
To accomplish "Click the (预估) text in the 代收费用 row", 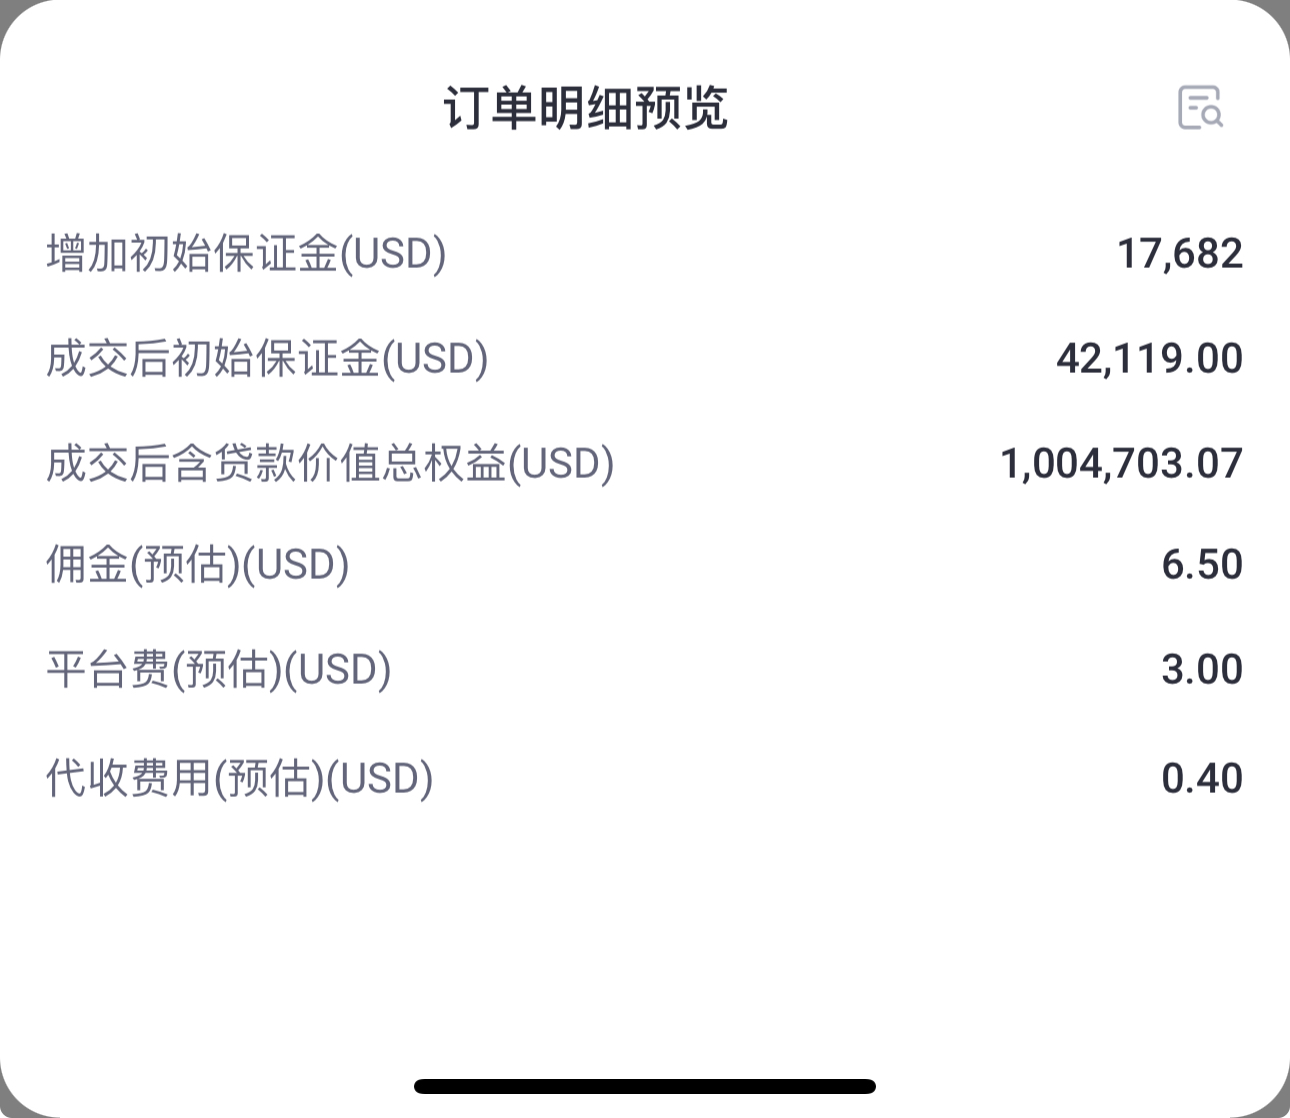I will tap(270, 779).
